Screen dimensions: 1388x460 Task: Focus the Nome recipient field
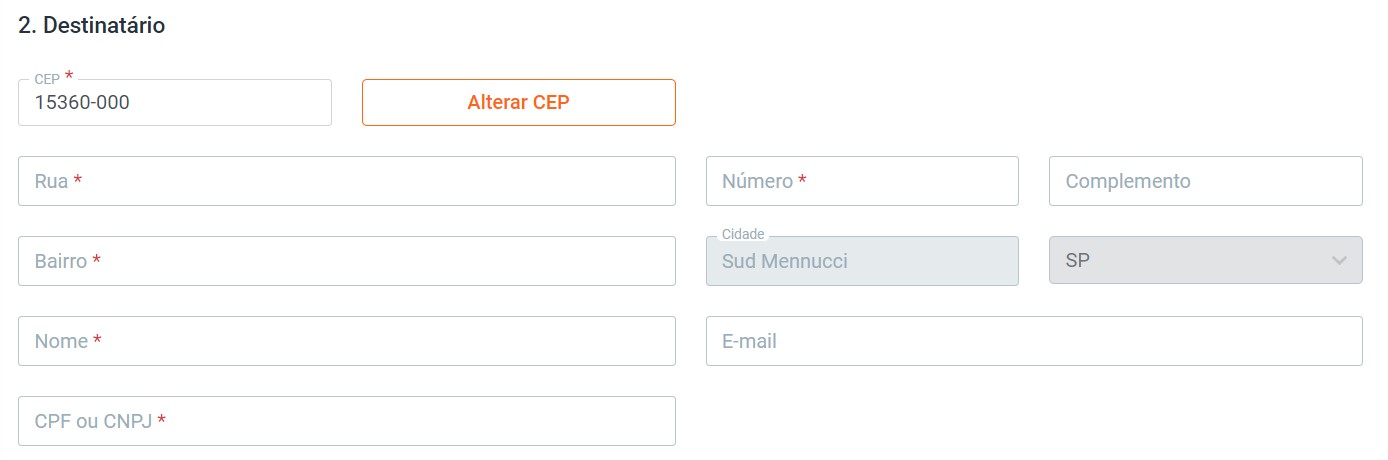[x=346, y=341]
